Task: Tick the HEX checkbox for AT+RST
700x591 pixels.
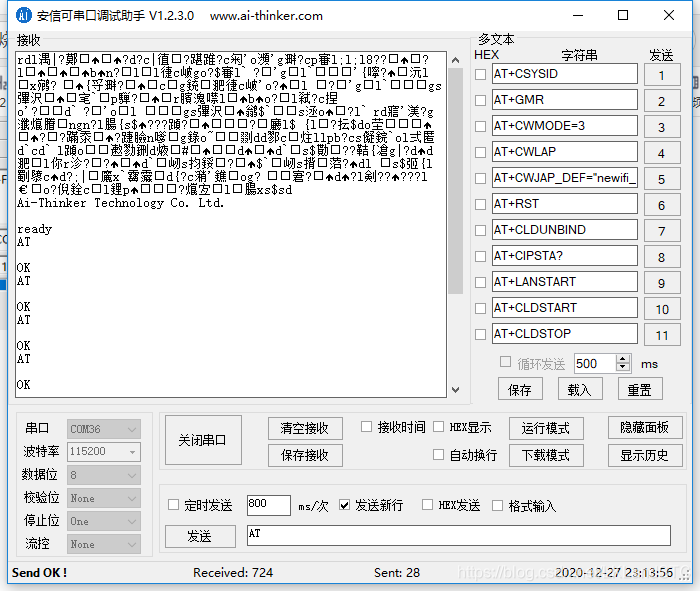Action: click(480, 204)
